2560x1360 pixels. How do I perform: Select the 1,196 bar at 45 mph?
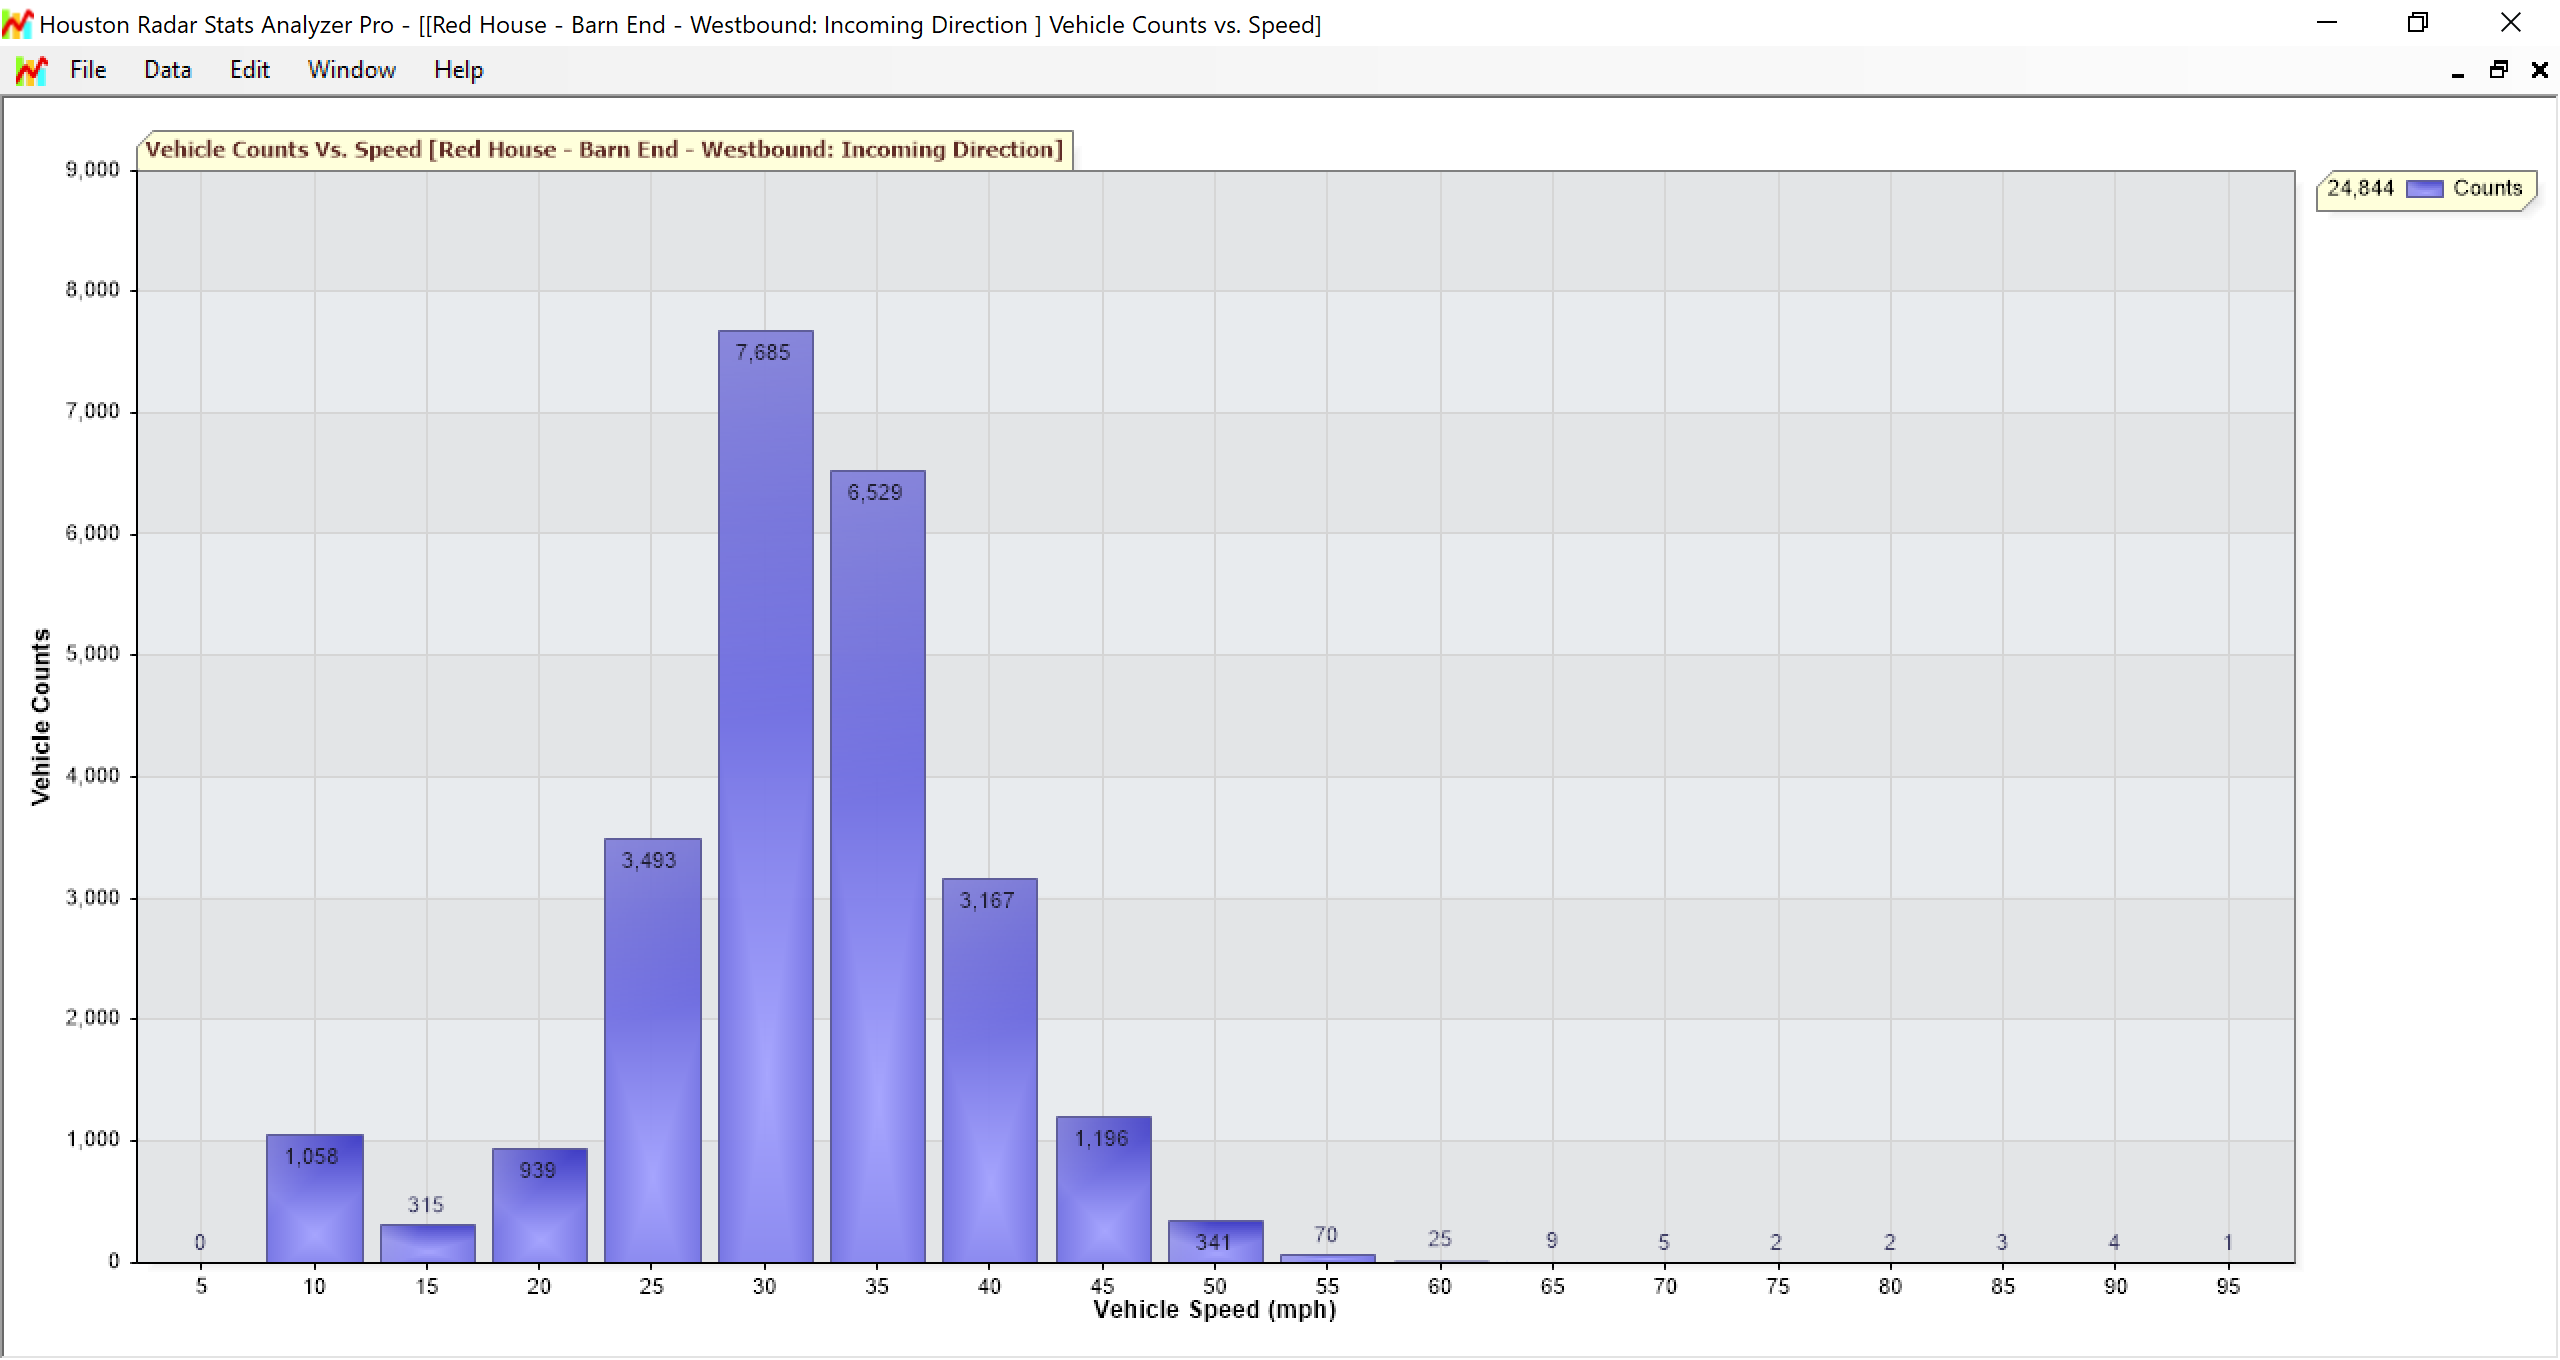1103,1189
